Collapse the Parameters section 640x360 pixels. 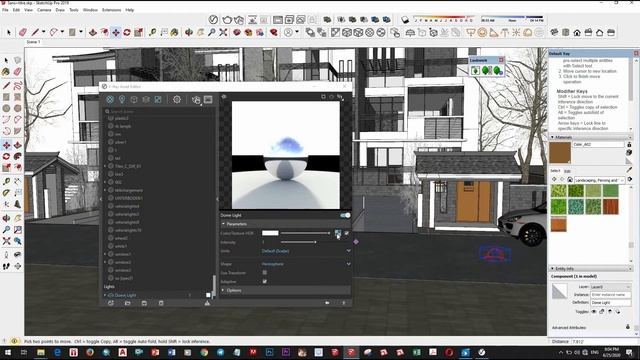223,224
